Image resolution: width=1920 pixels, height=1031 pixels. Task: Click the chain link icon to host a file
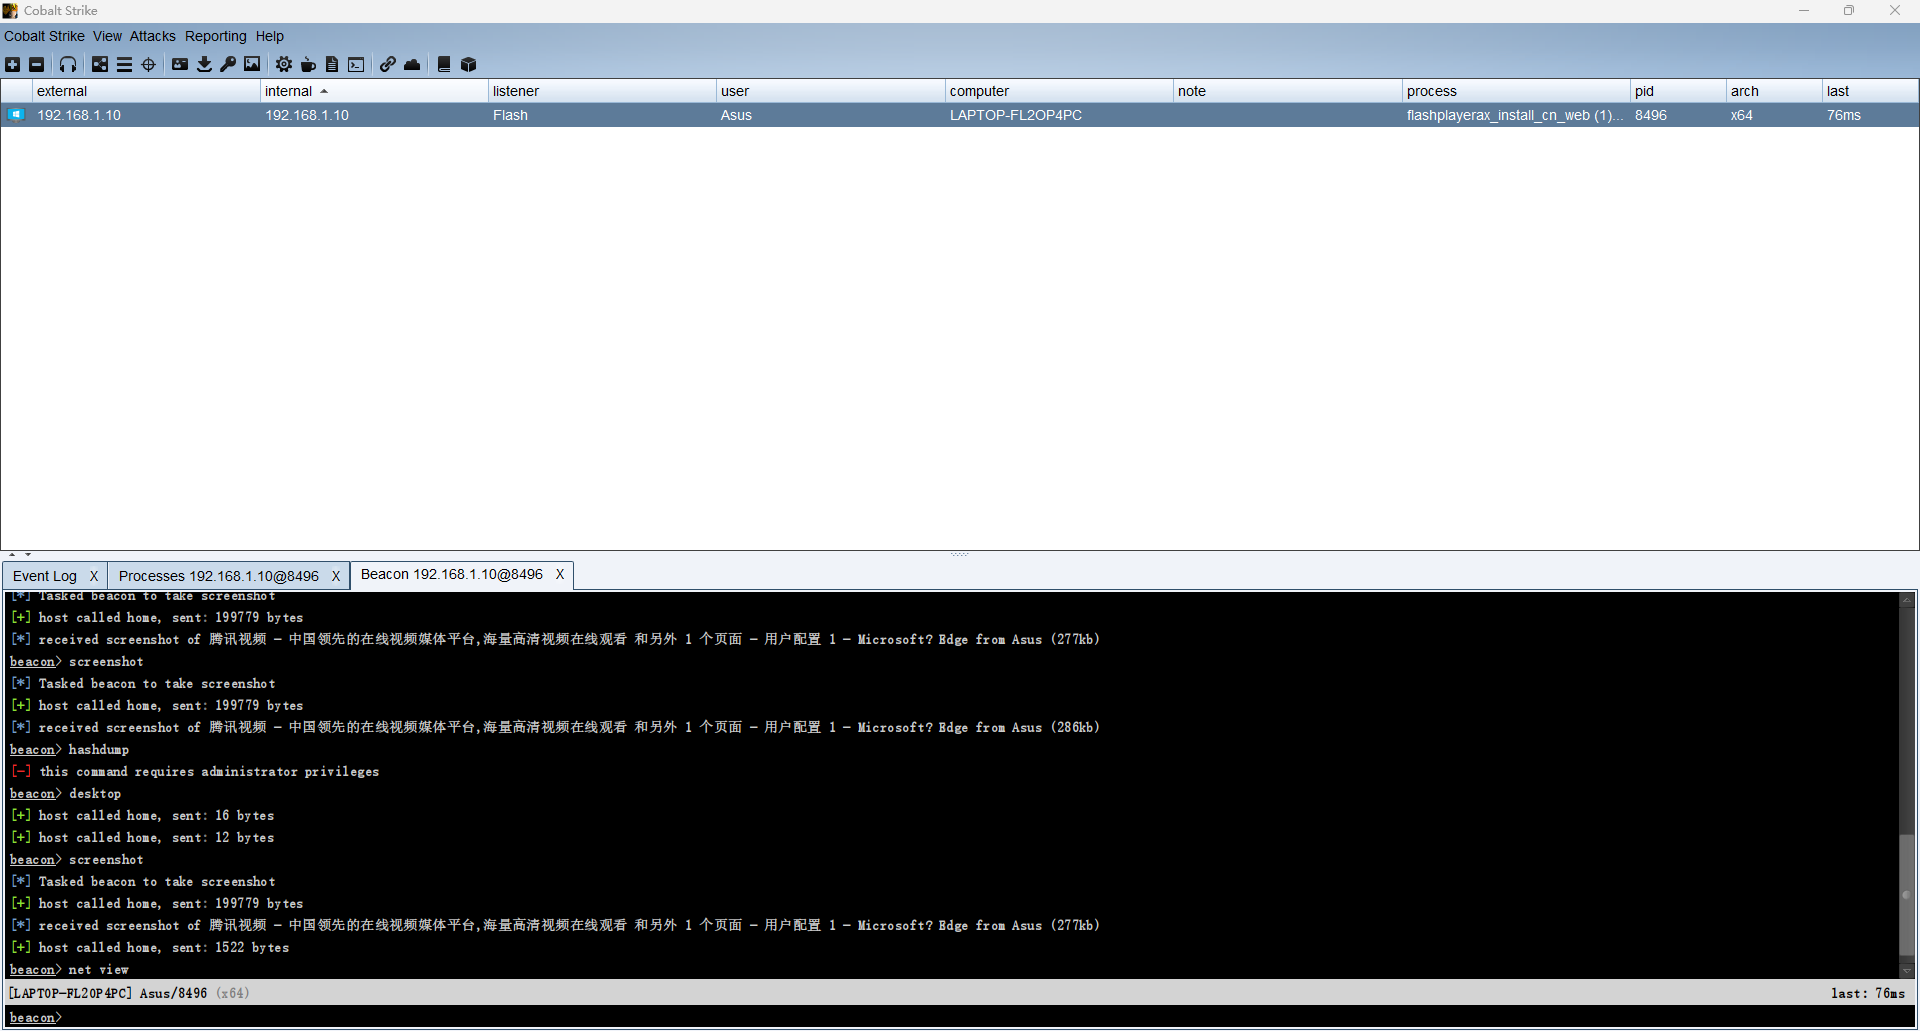pos(388,65)
